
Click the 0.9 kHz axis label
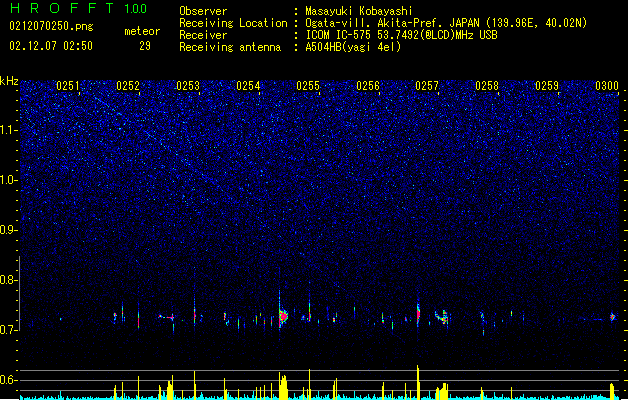pyautogui.click(x=9, y=230)
